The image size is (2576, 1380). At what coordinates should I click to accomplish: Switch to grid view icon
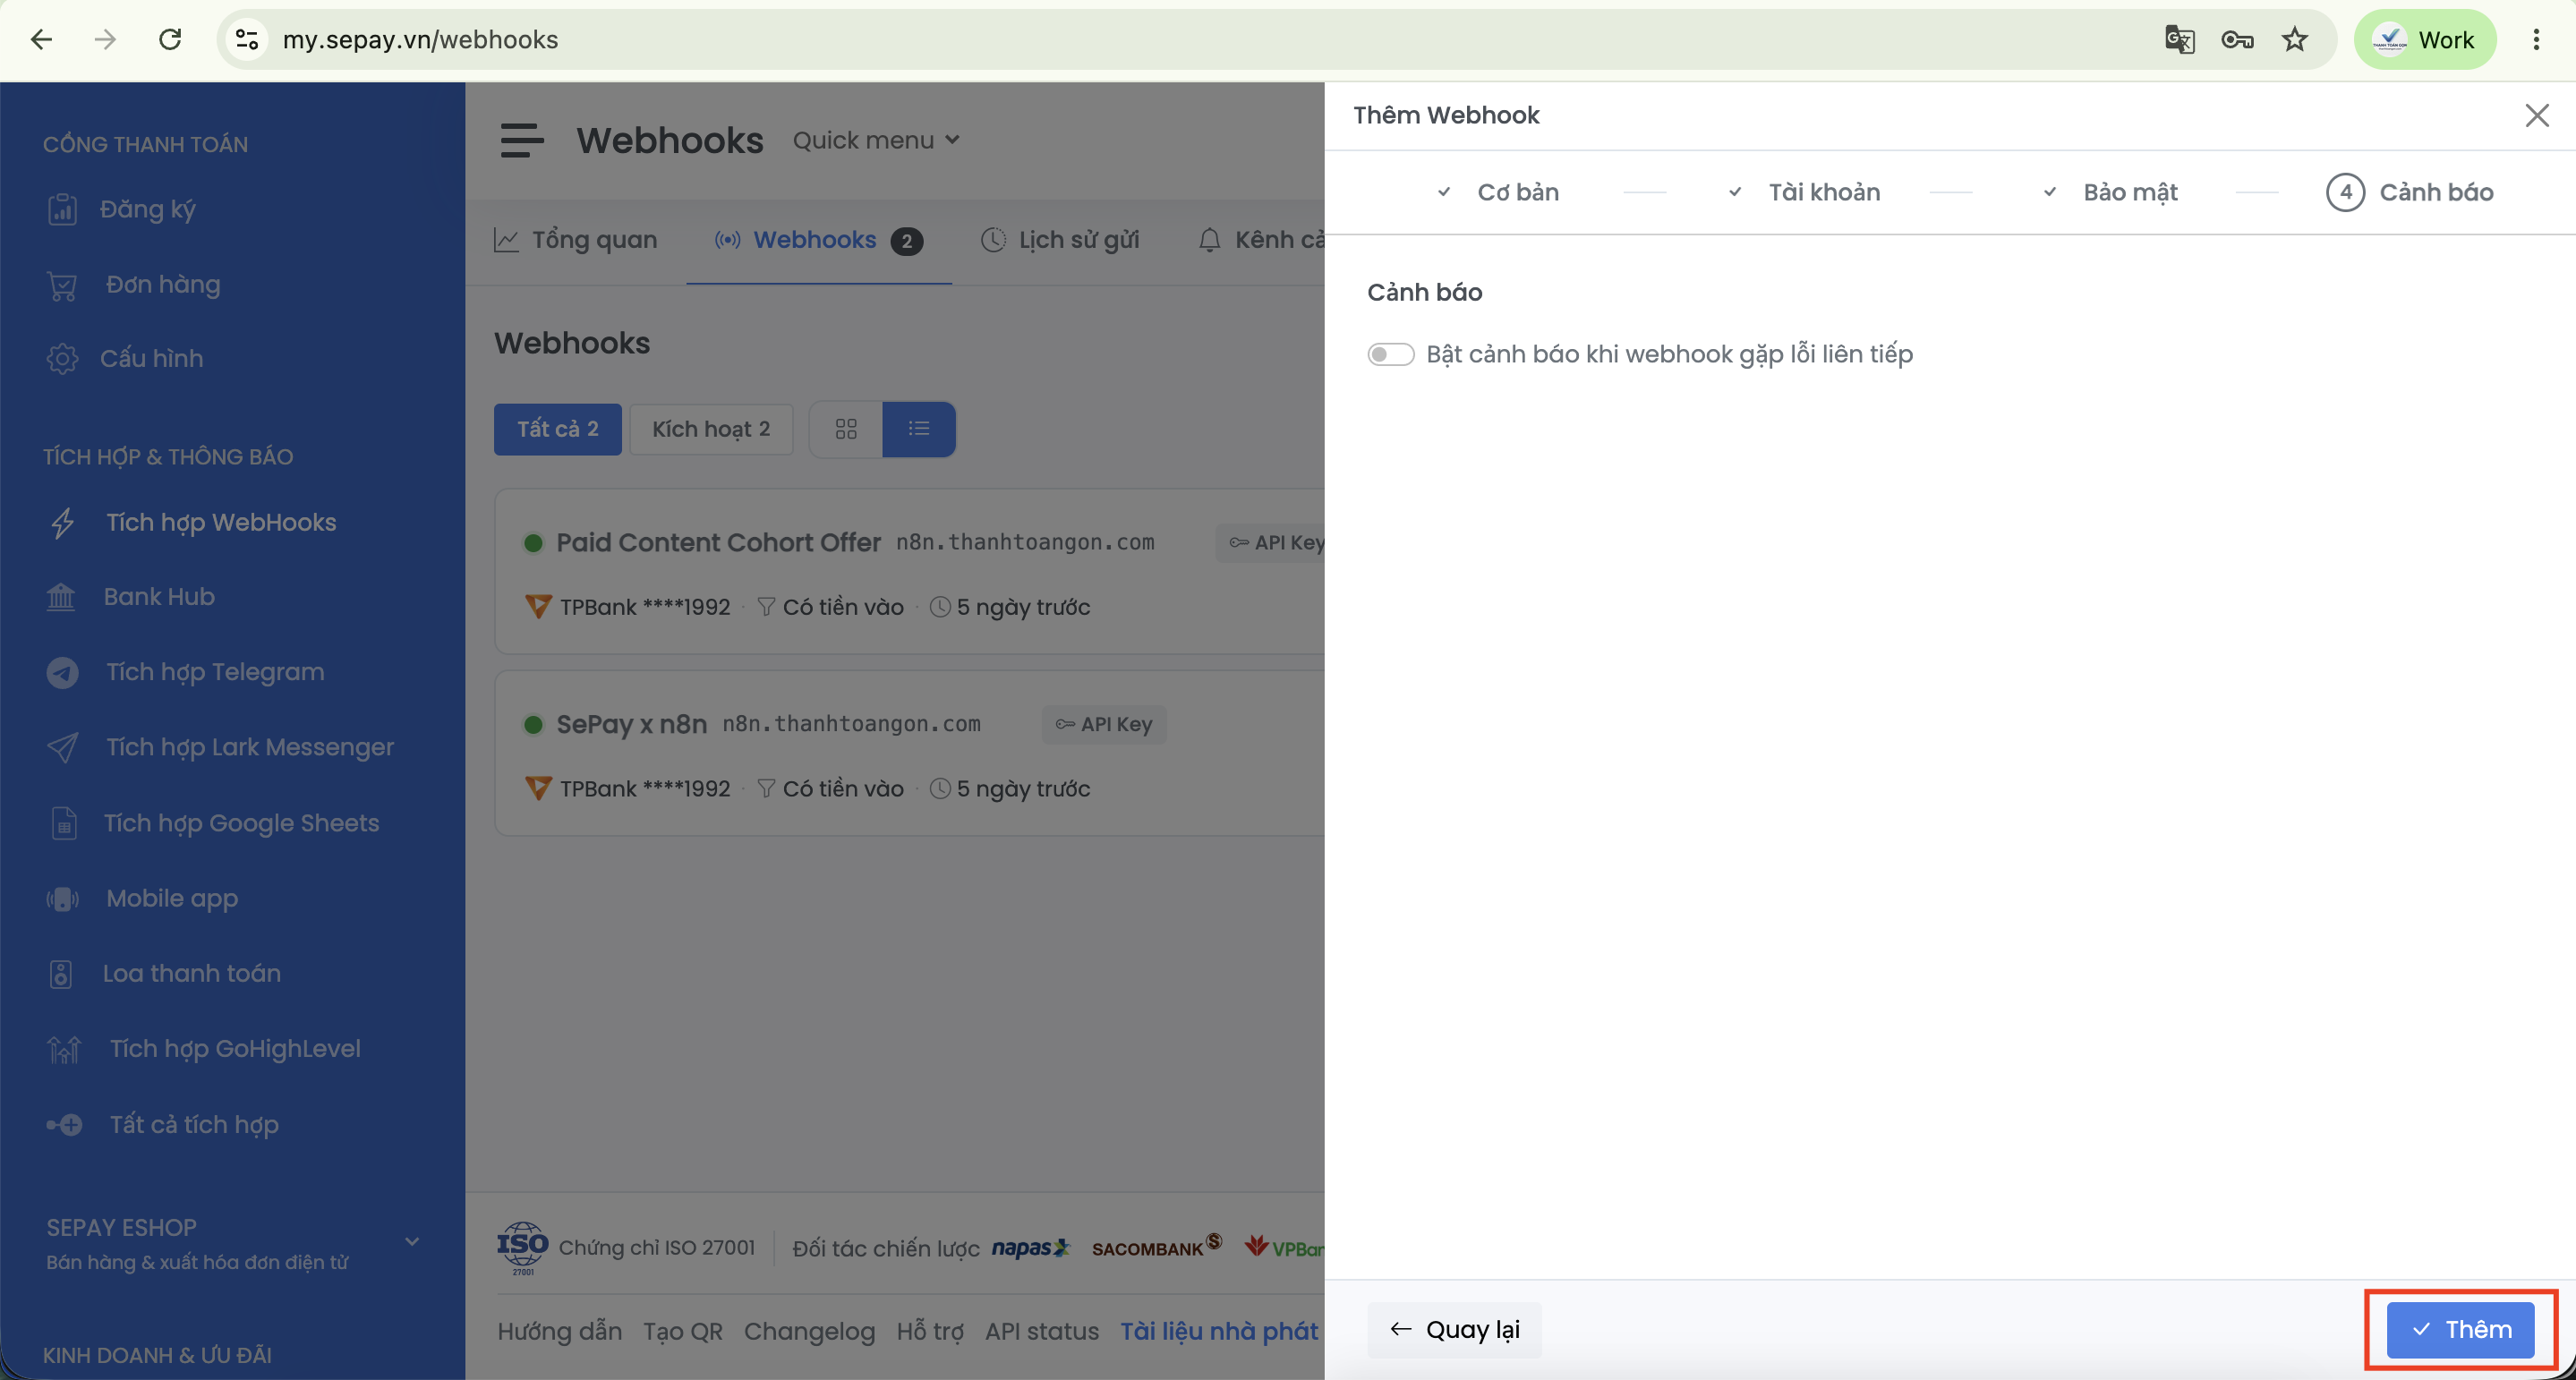point(846,429)
